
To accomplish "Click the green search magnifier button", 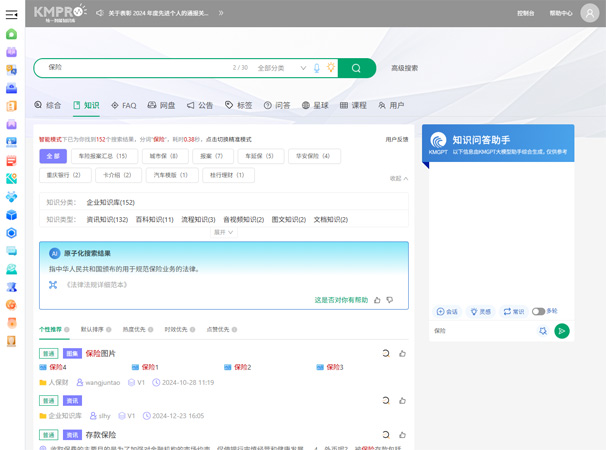I will pos(356,68).
